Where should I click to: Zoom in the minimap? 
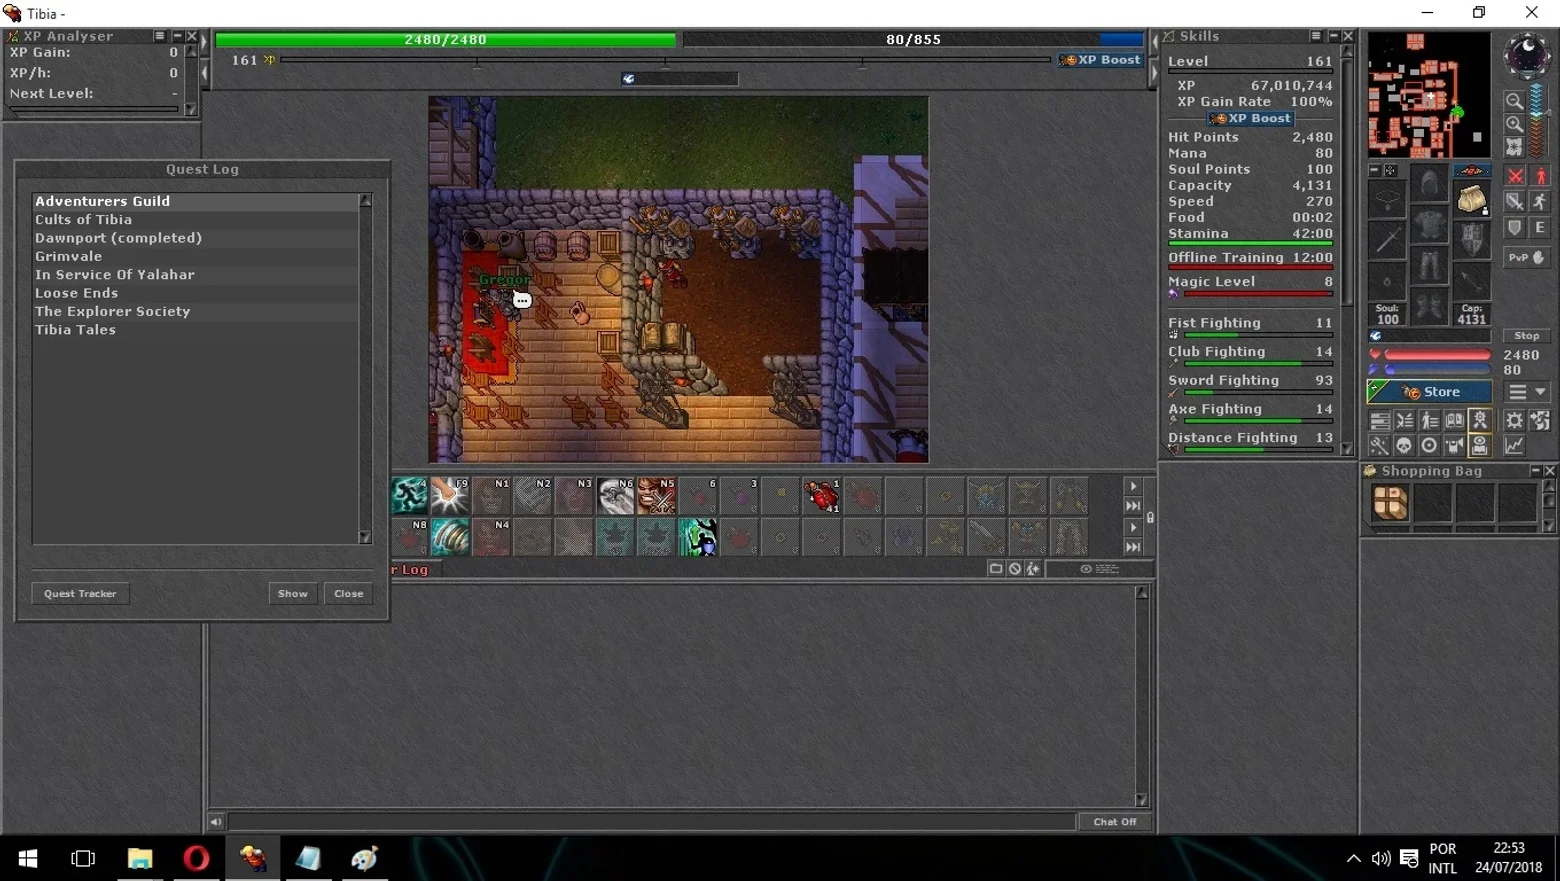coord(1514,125)
